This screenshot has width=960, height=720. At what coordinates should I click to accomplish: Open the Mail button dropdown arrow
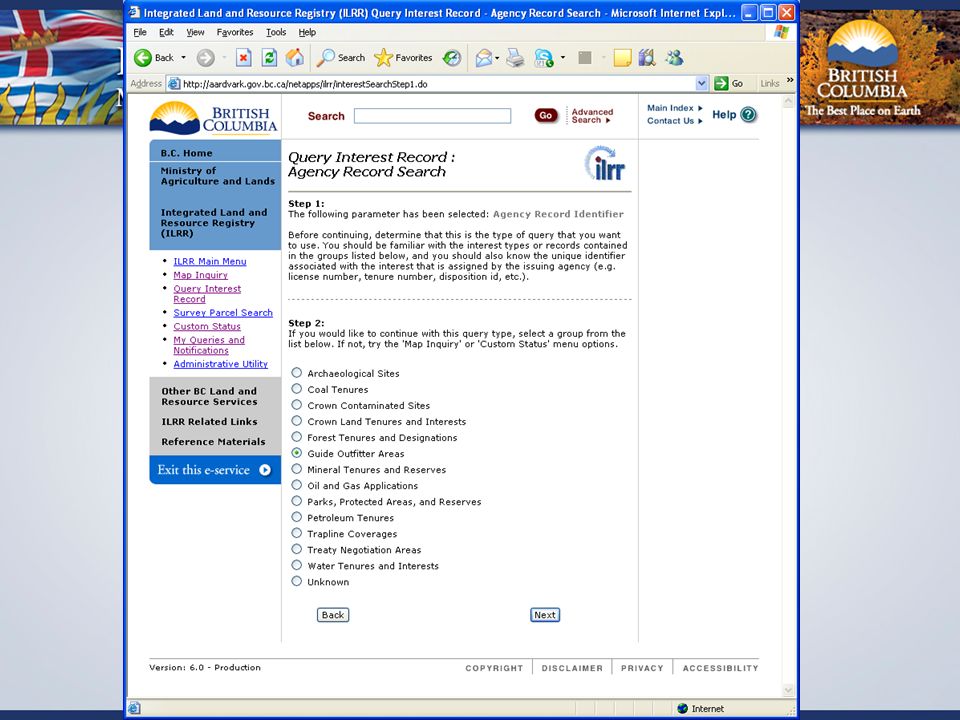point(497,58)
